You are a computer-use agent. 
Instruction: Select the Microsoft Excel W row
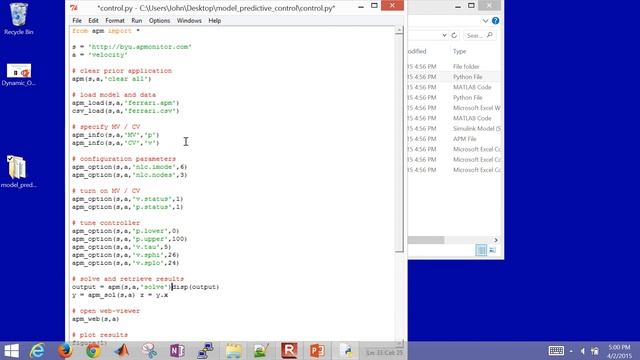[x=454, y=108]
